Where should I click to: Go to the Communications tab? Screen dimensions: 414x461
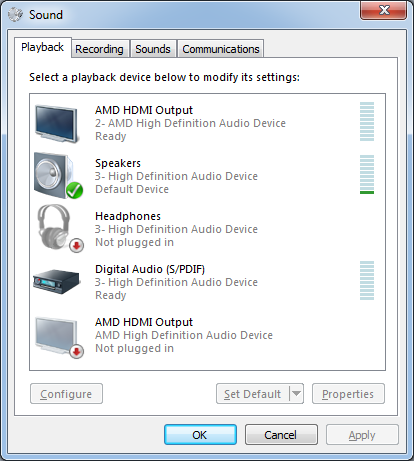click(x=221, y=49)
